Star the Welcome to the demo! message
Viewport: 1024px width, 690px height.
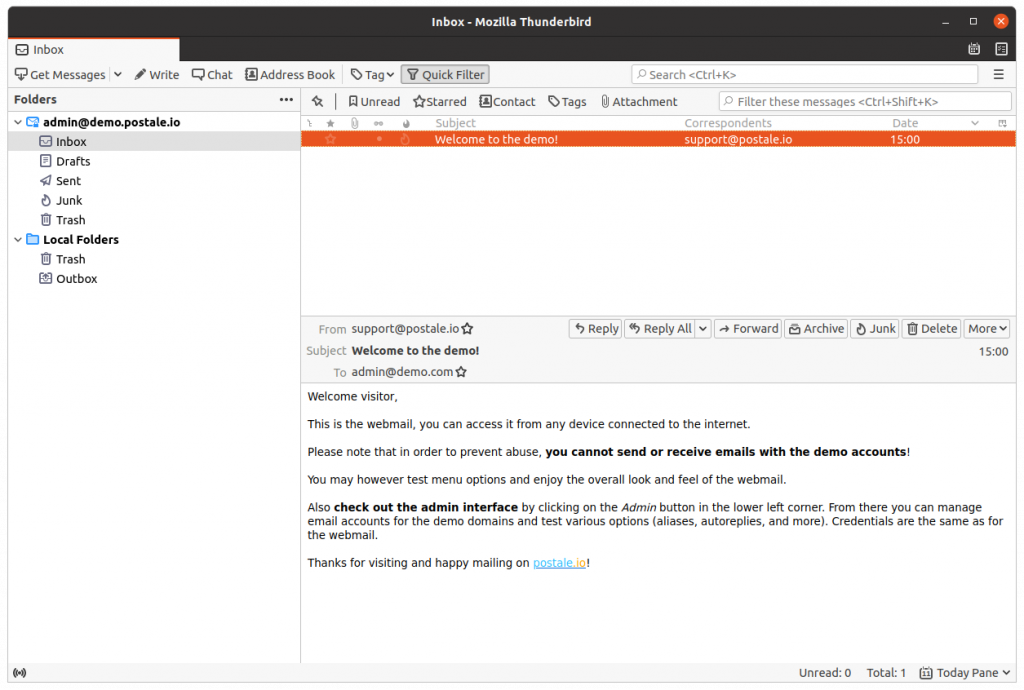pyautogui.click(x=330, y=139)
